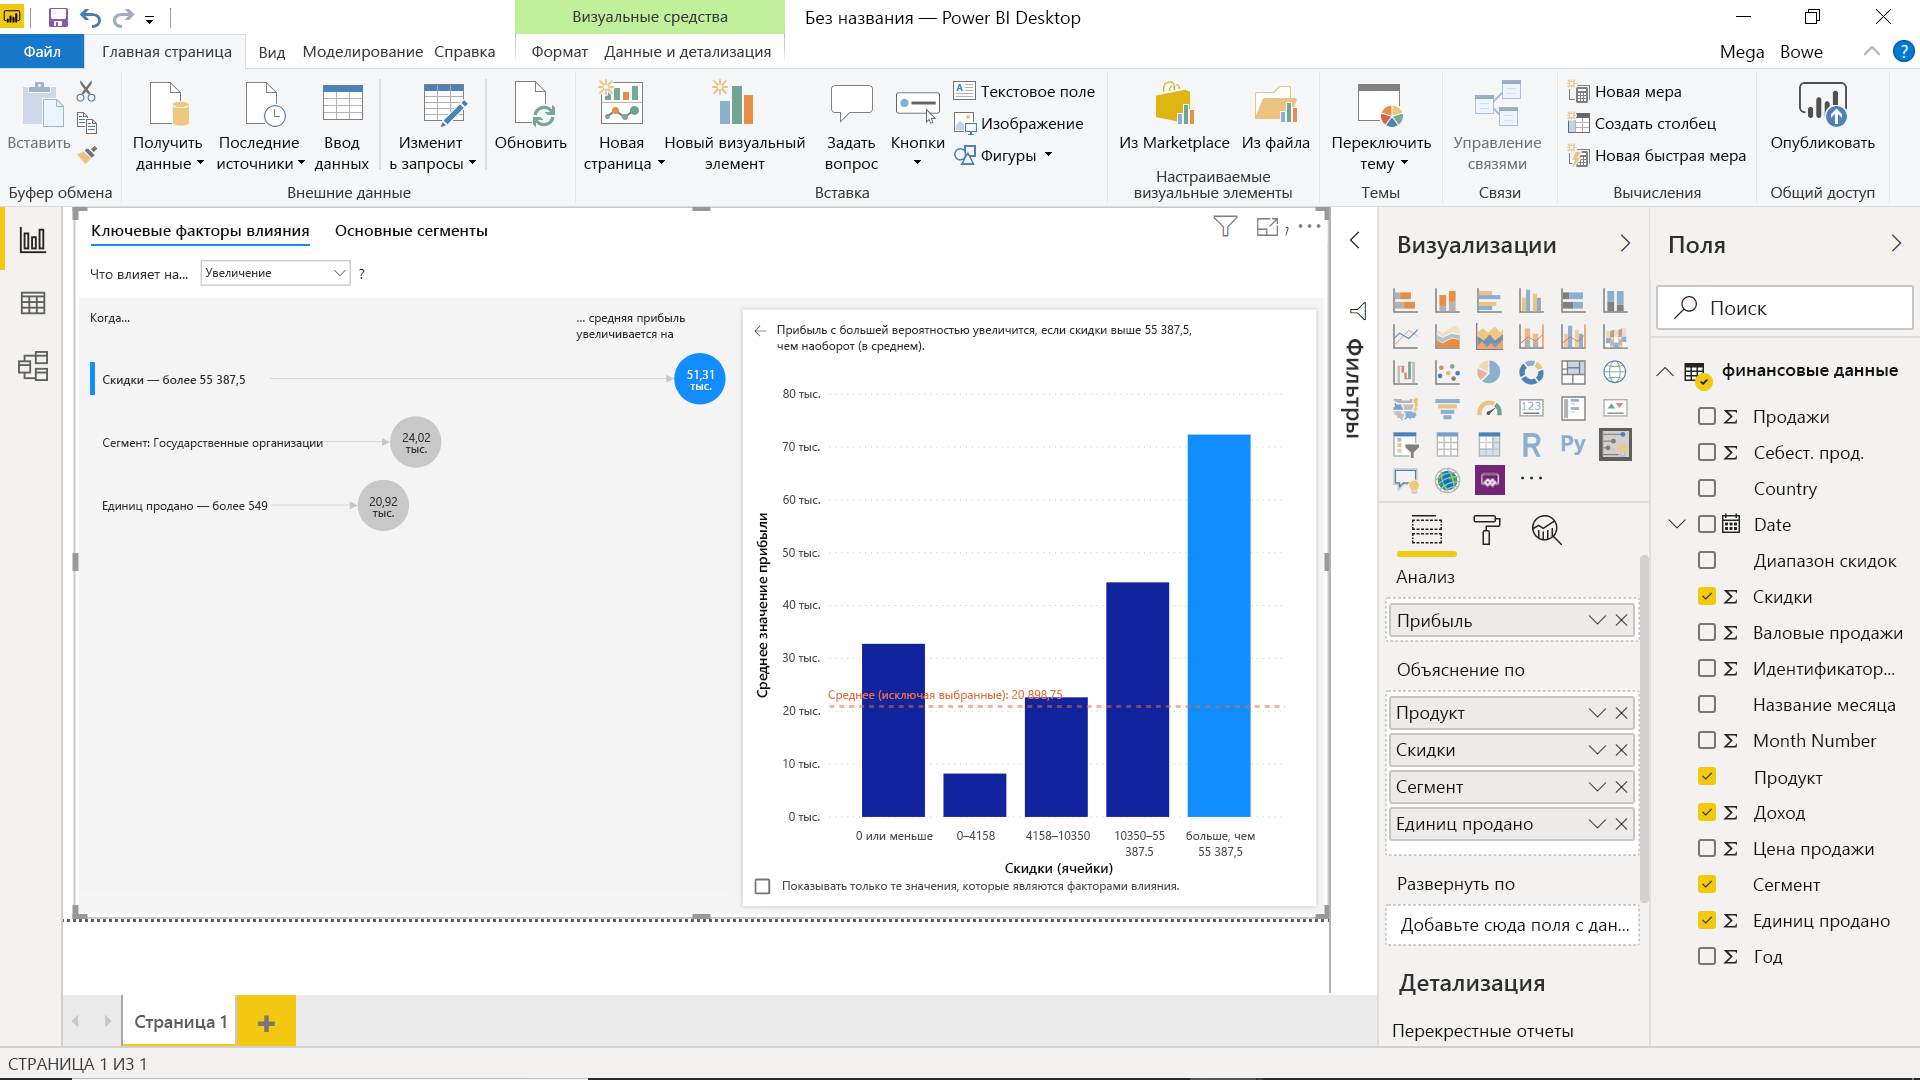1920x1080 pixels.
Task: Choose the R script visual icon
Action: click(x=1530, y=444)
